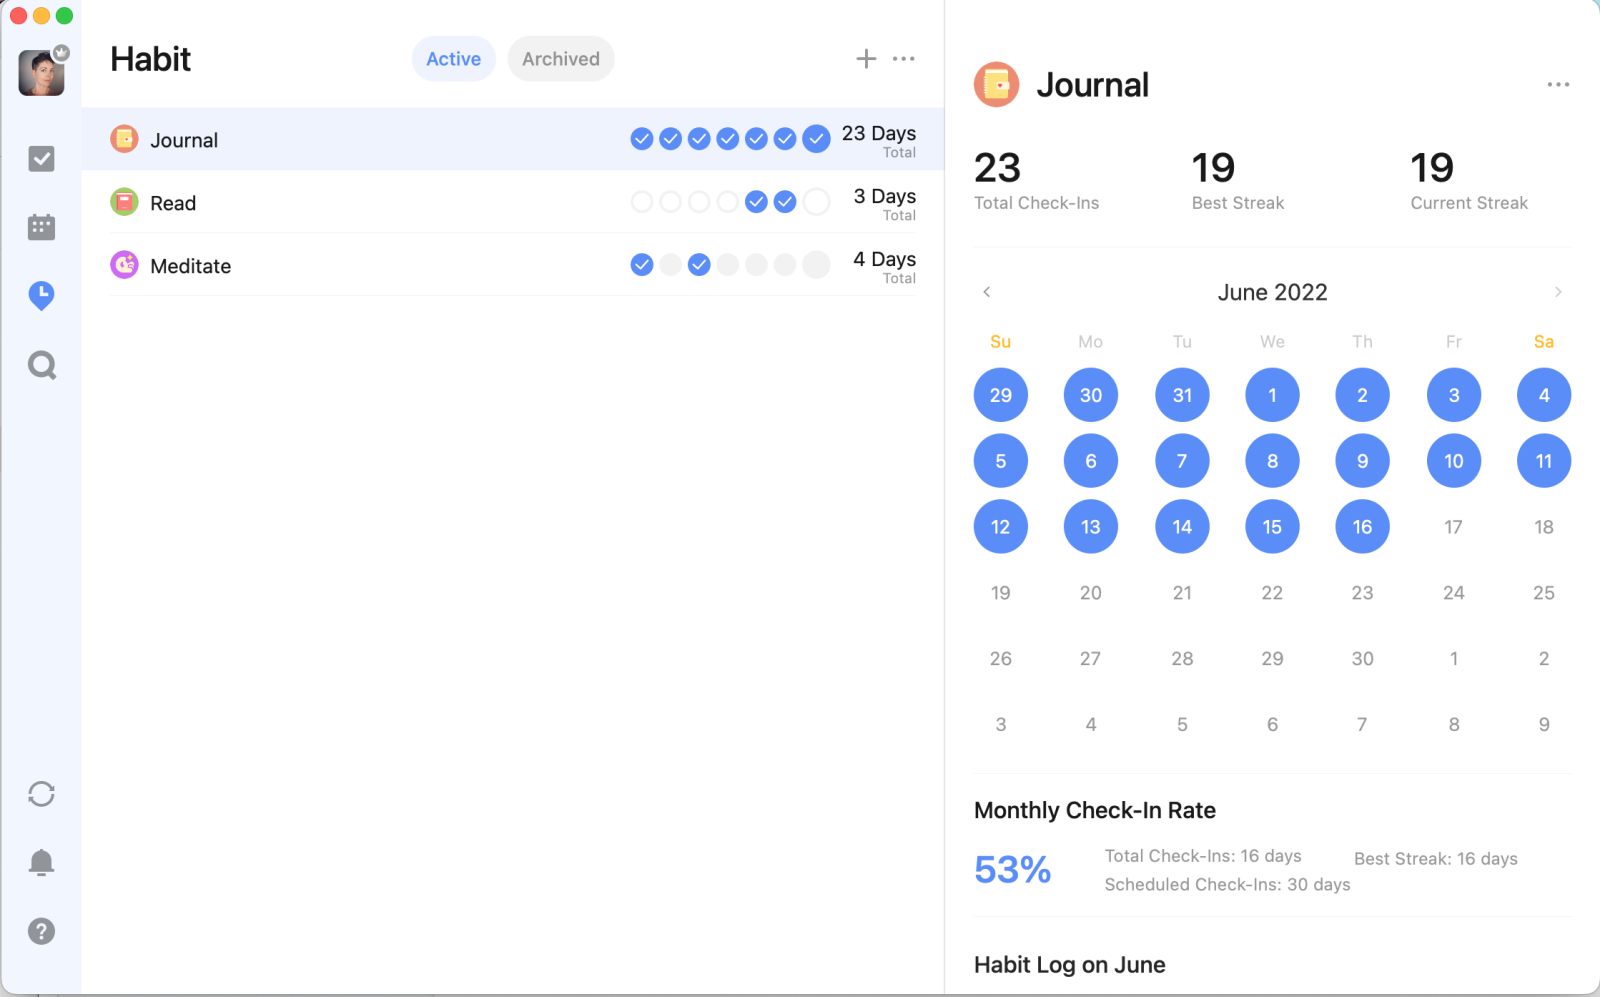Click the '3 Days' total for Read
The width and height of the screenshot is (1600, 997).
coord(884,196)
